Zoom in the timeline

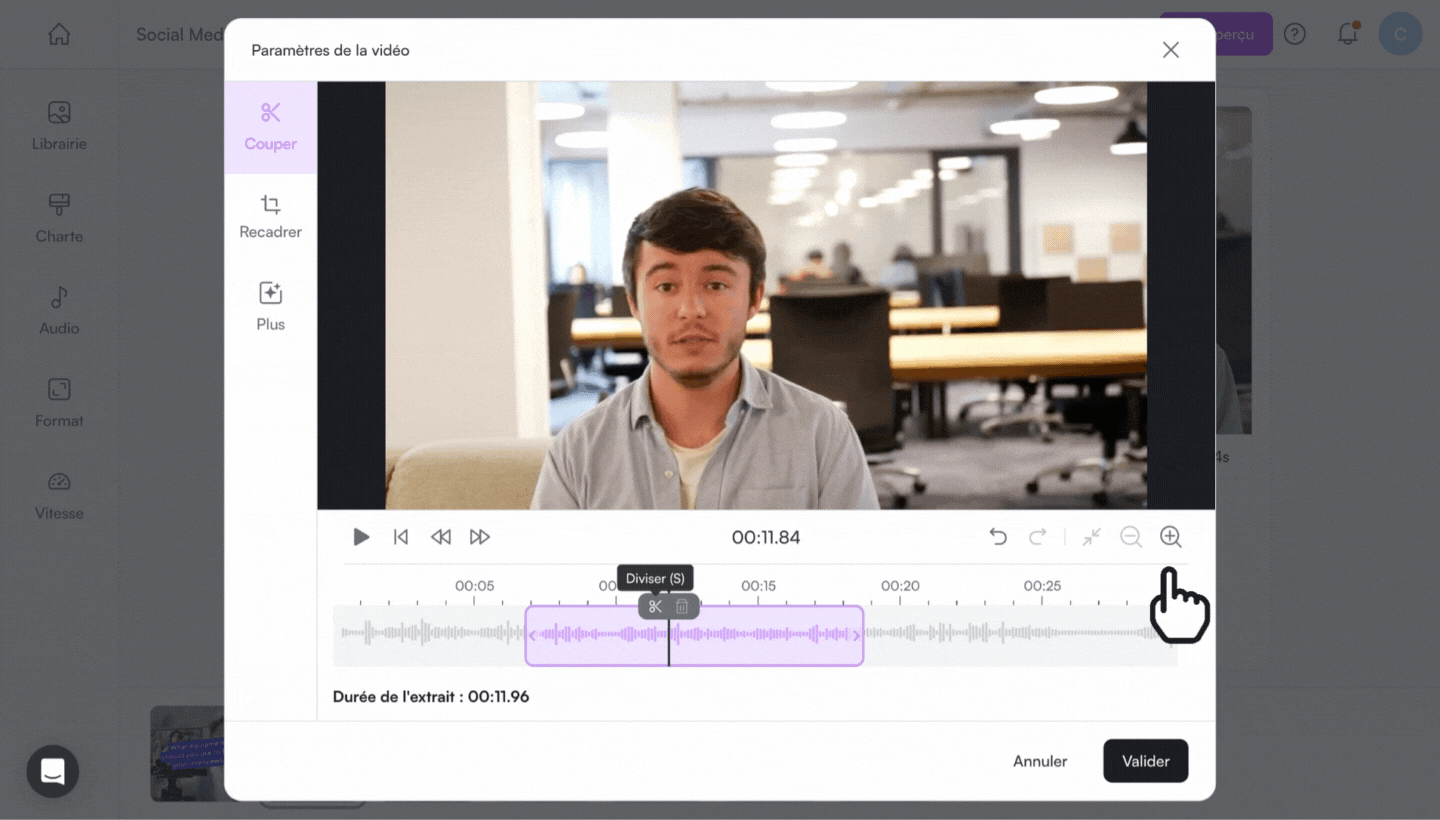point(1171,537)
